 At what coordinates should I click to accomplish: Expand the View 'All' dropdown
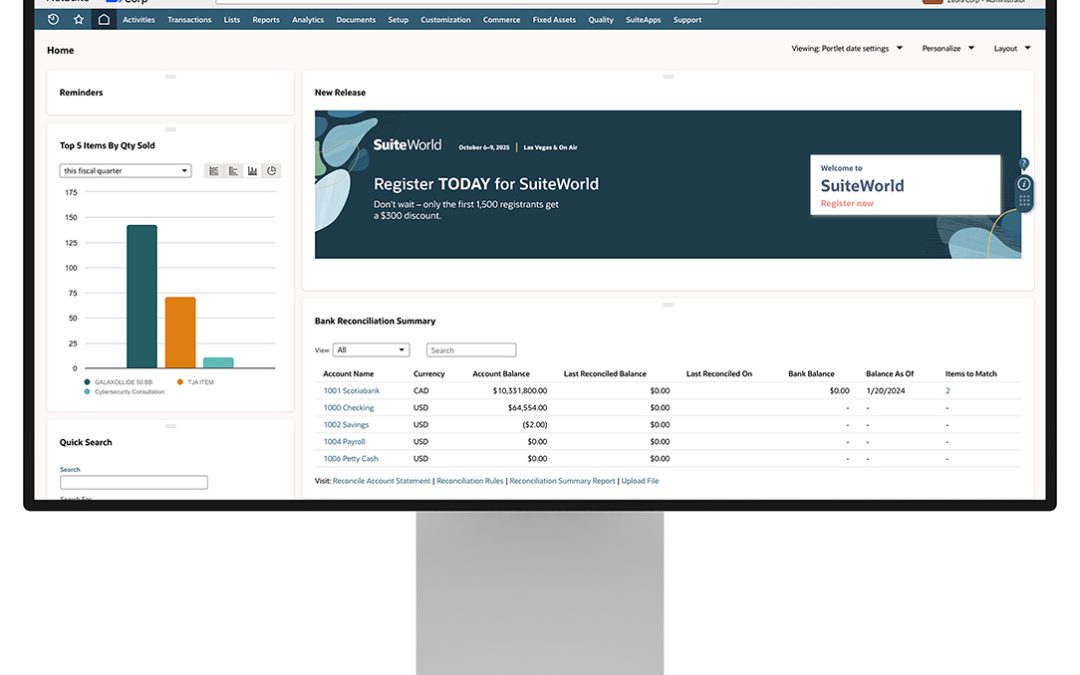coord(372,350)
